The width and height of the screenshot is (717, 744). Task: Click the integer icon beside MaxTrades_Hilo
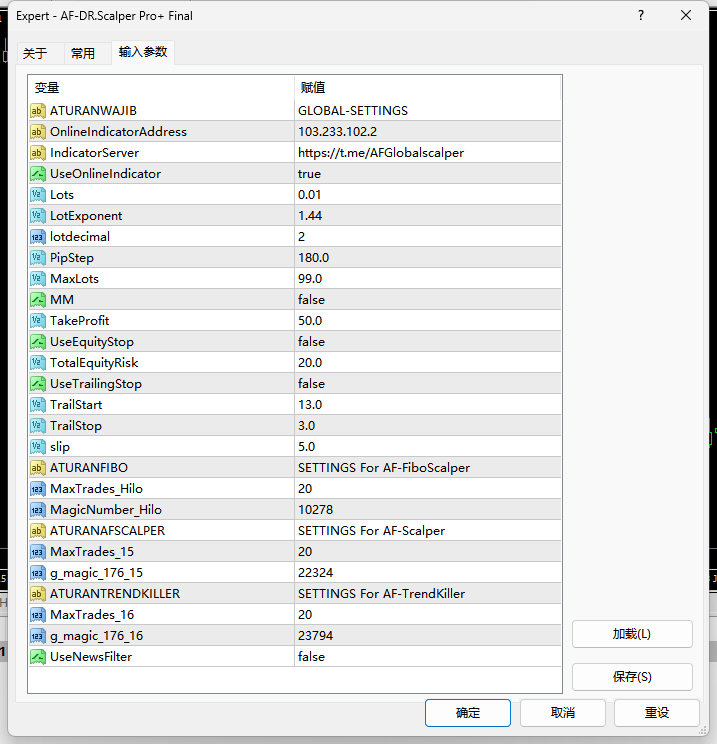38,489
